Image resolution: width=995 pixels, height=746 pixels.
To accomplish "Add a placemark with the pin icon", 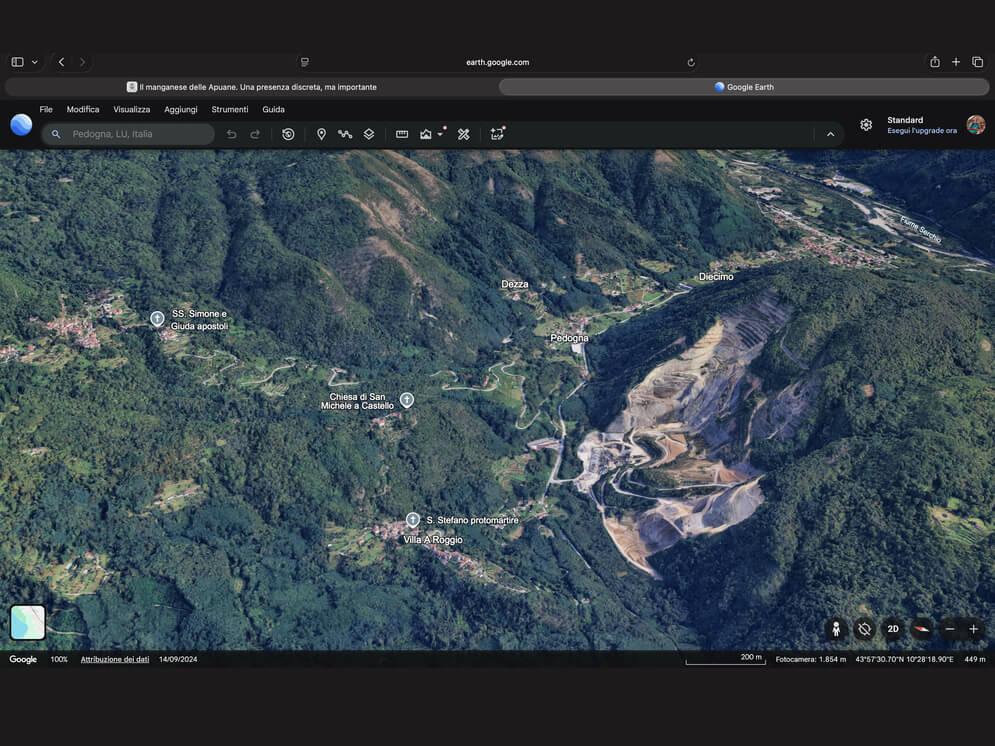I will coord(321,134).
